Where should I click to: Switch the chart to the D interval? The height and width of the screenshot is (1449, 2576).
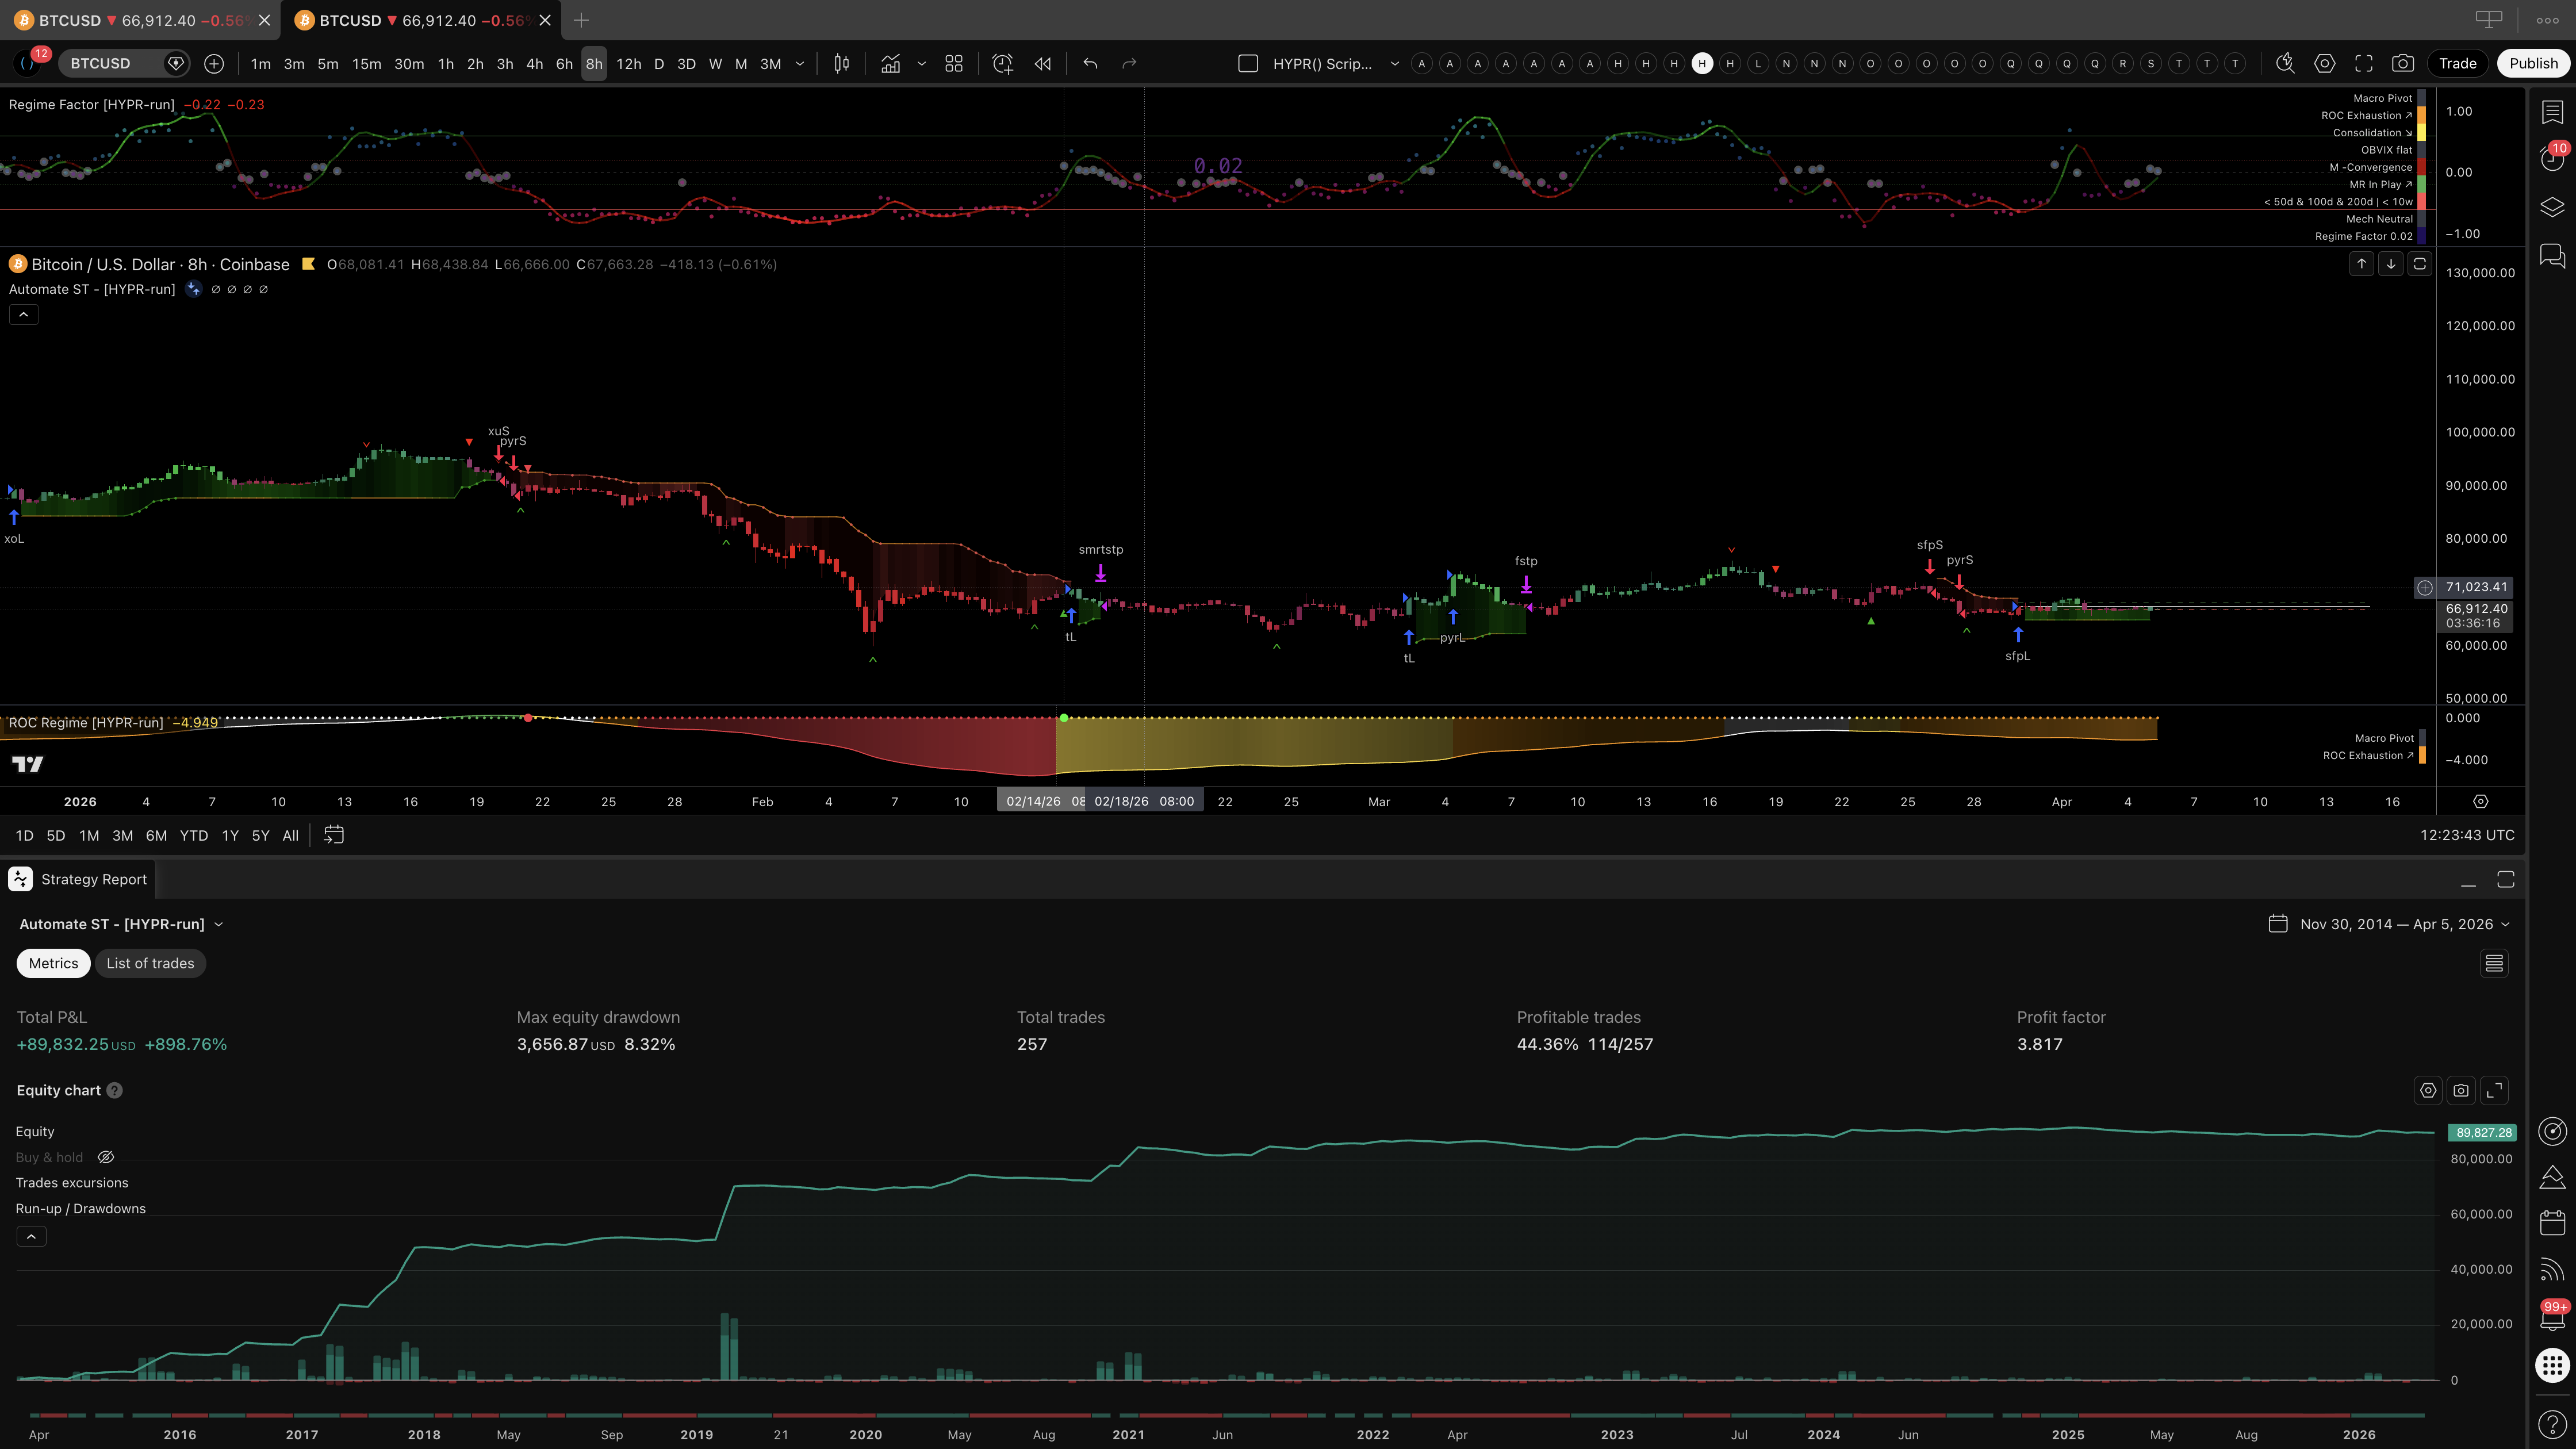(x=659, y=63)
